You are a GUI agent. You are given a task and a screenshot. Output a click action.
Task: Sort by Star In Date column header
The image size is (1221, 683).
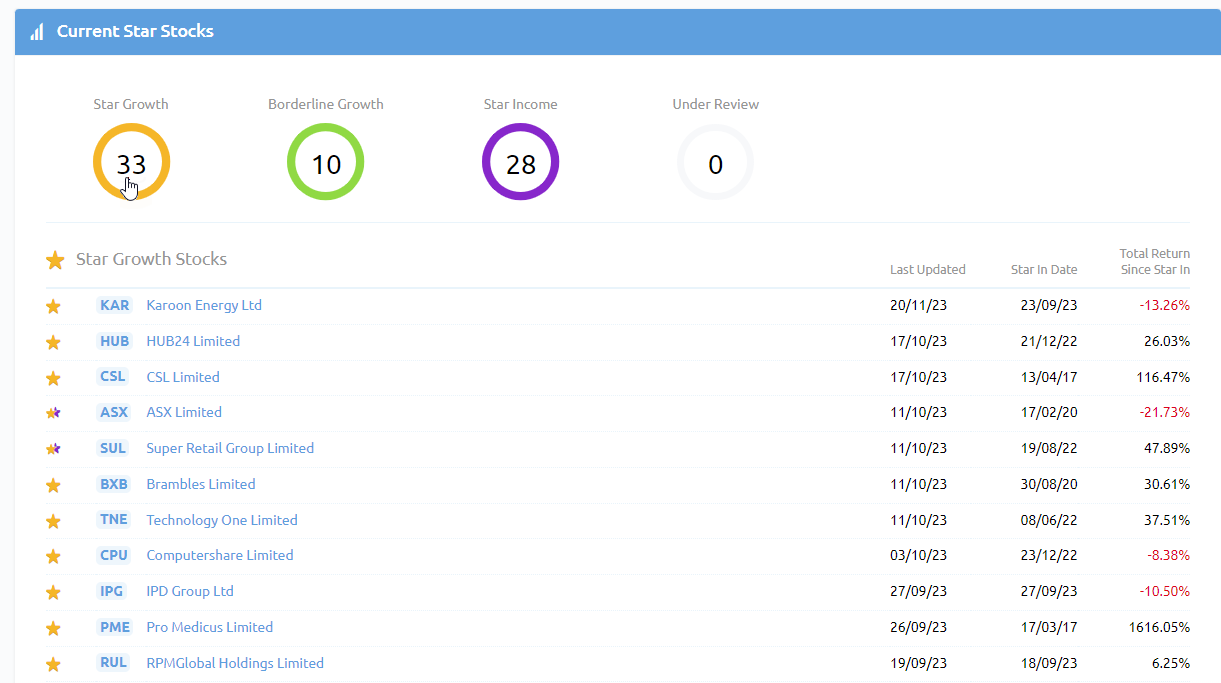click(1044, 269)
